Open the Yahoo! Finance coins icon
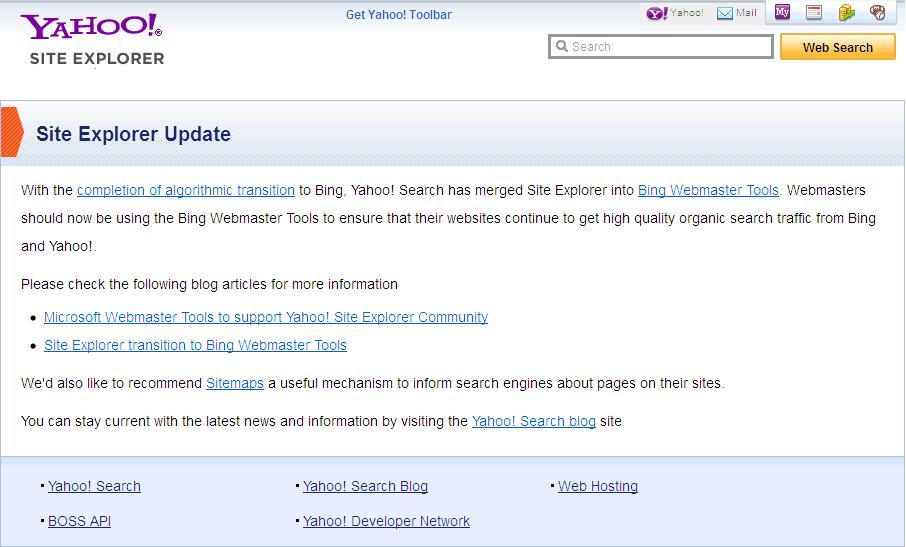 click(846, 12)
